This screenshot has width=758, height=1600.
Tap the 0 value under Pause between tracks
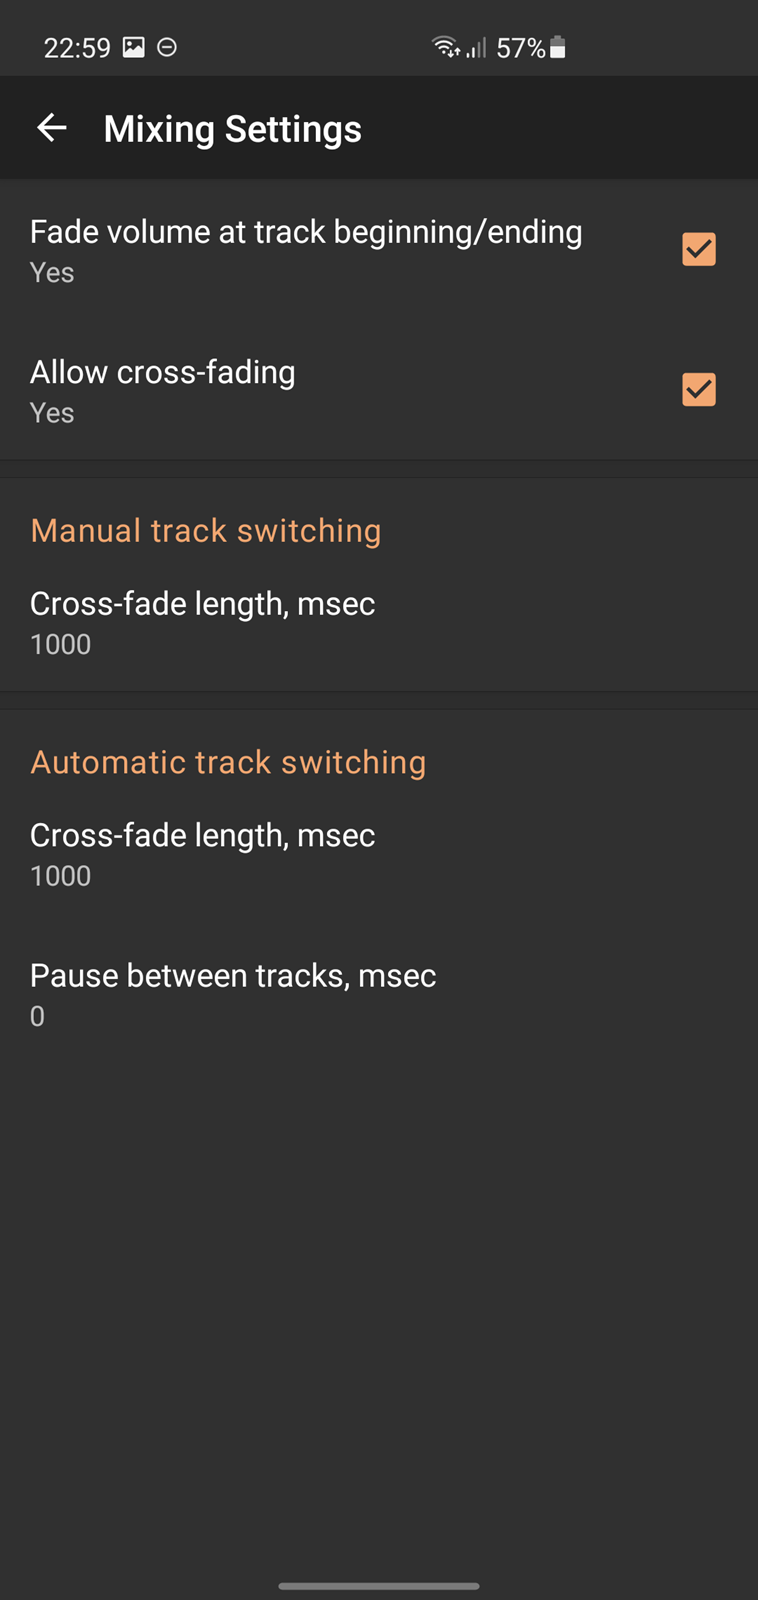pyautogui.click(x=37, y=1016)
